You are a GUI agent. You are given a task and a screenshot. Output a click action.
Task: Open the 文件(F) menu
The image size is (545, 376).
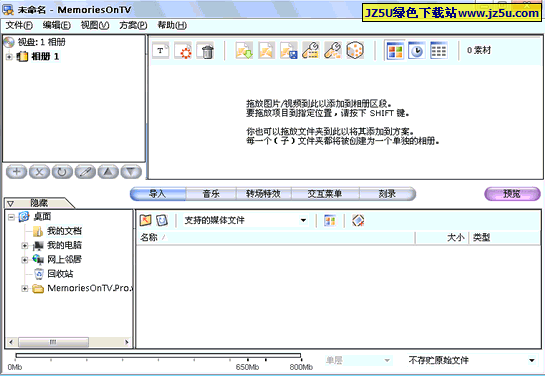[19, 25]
